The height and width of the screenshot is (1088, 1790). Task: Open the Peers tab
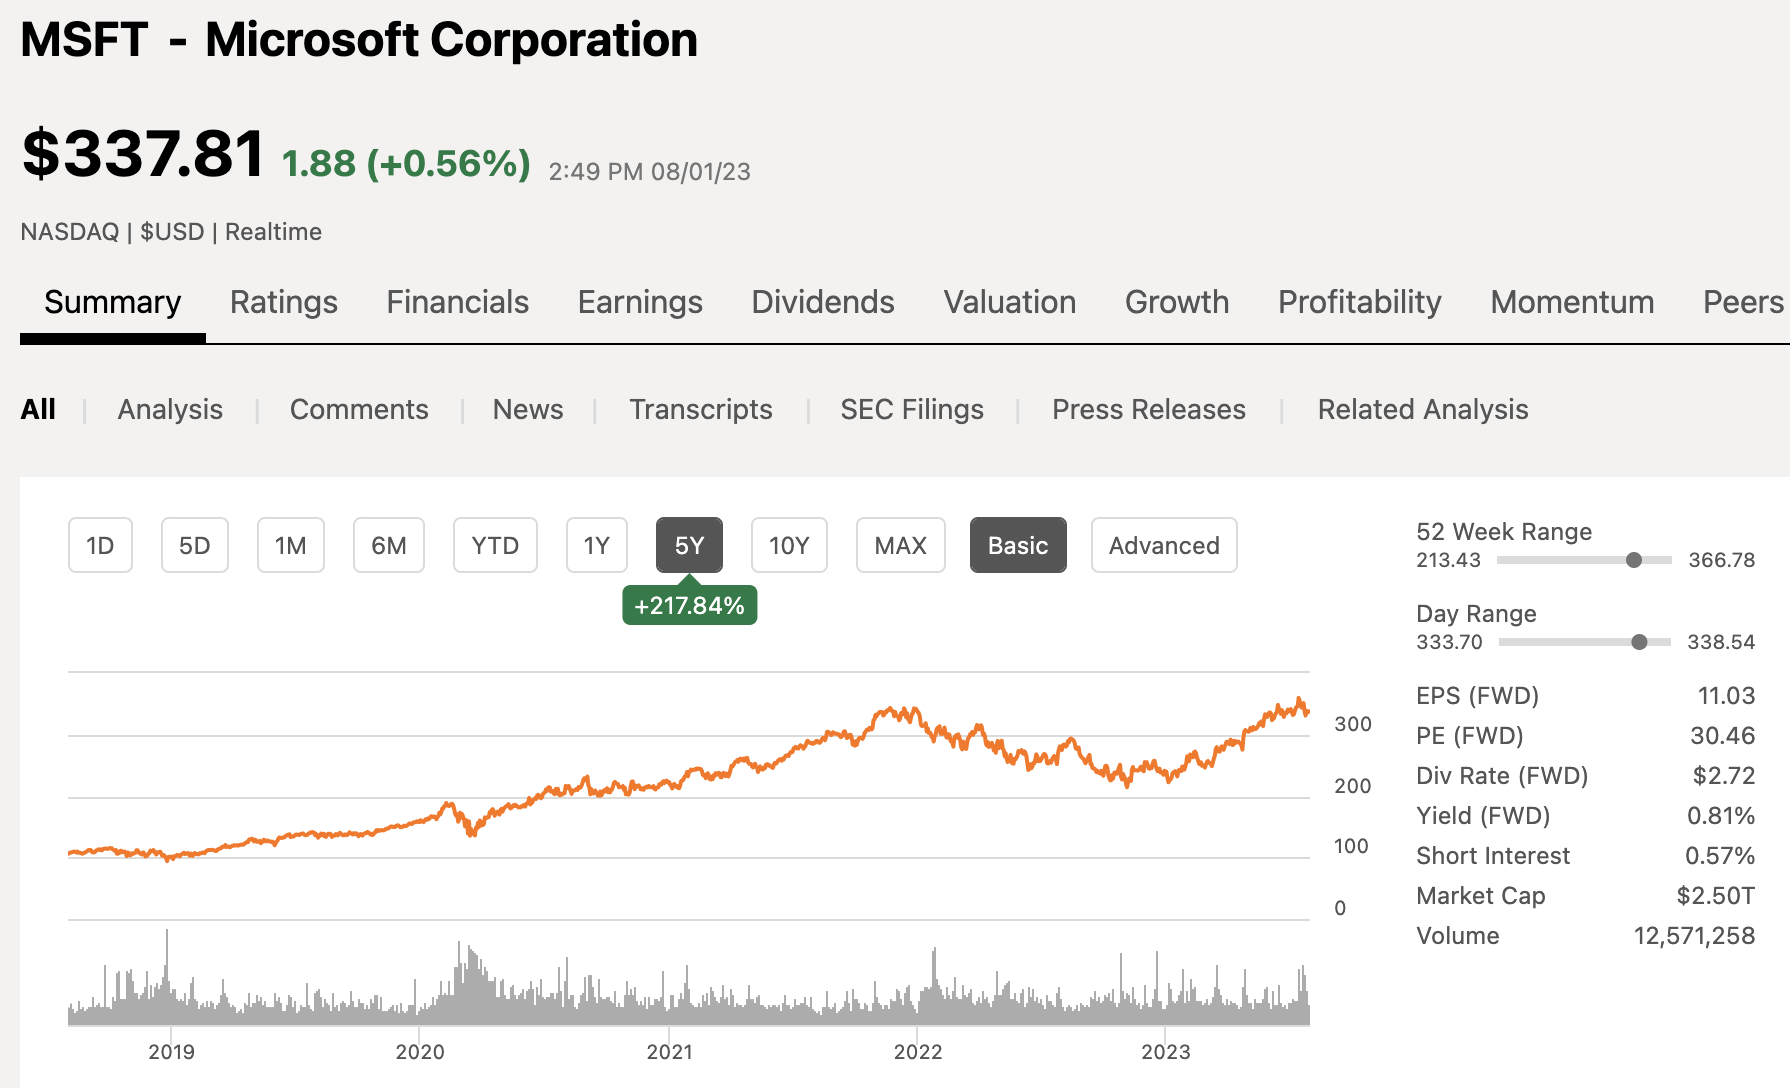[x=1743, y=302]
